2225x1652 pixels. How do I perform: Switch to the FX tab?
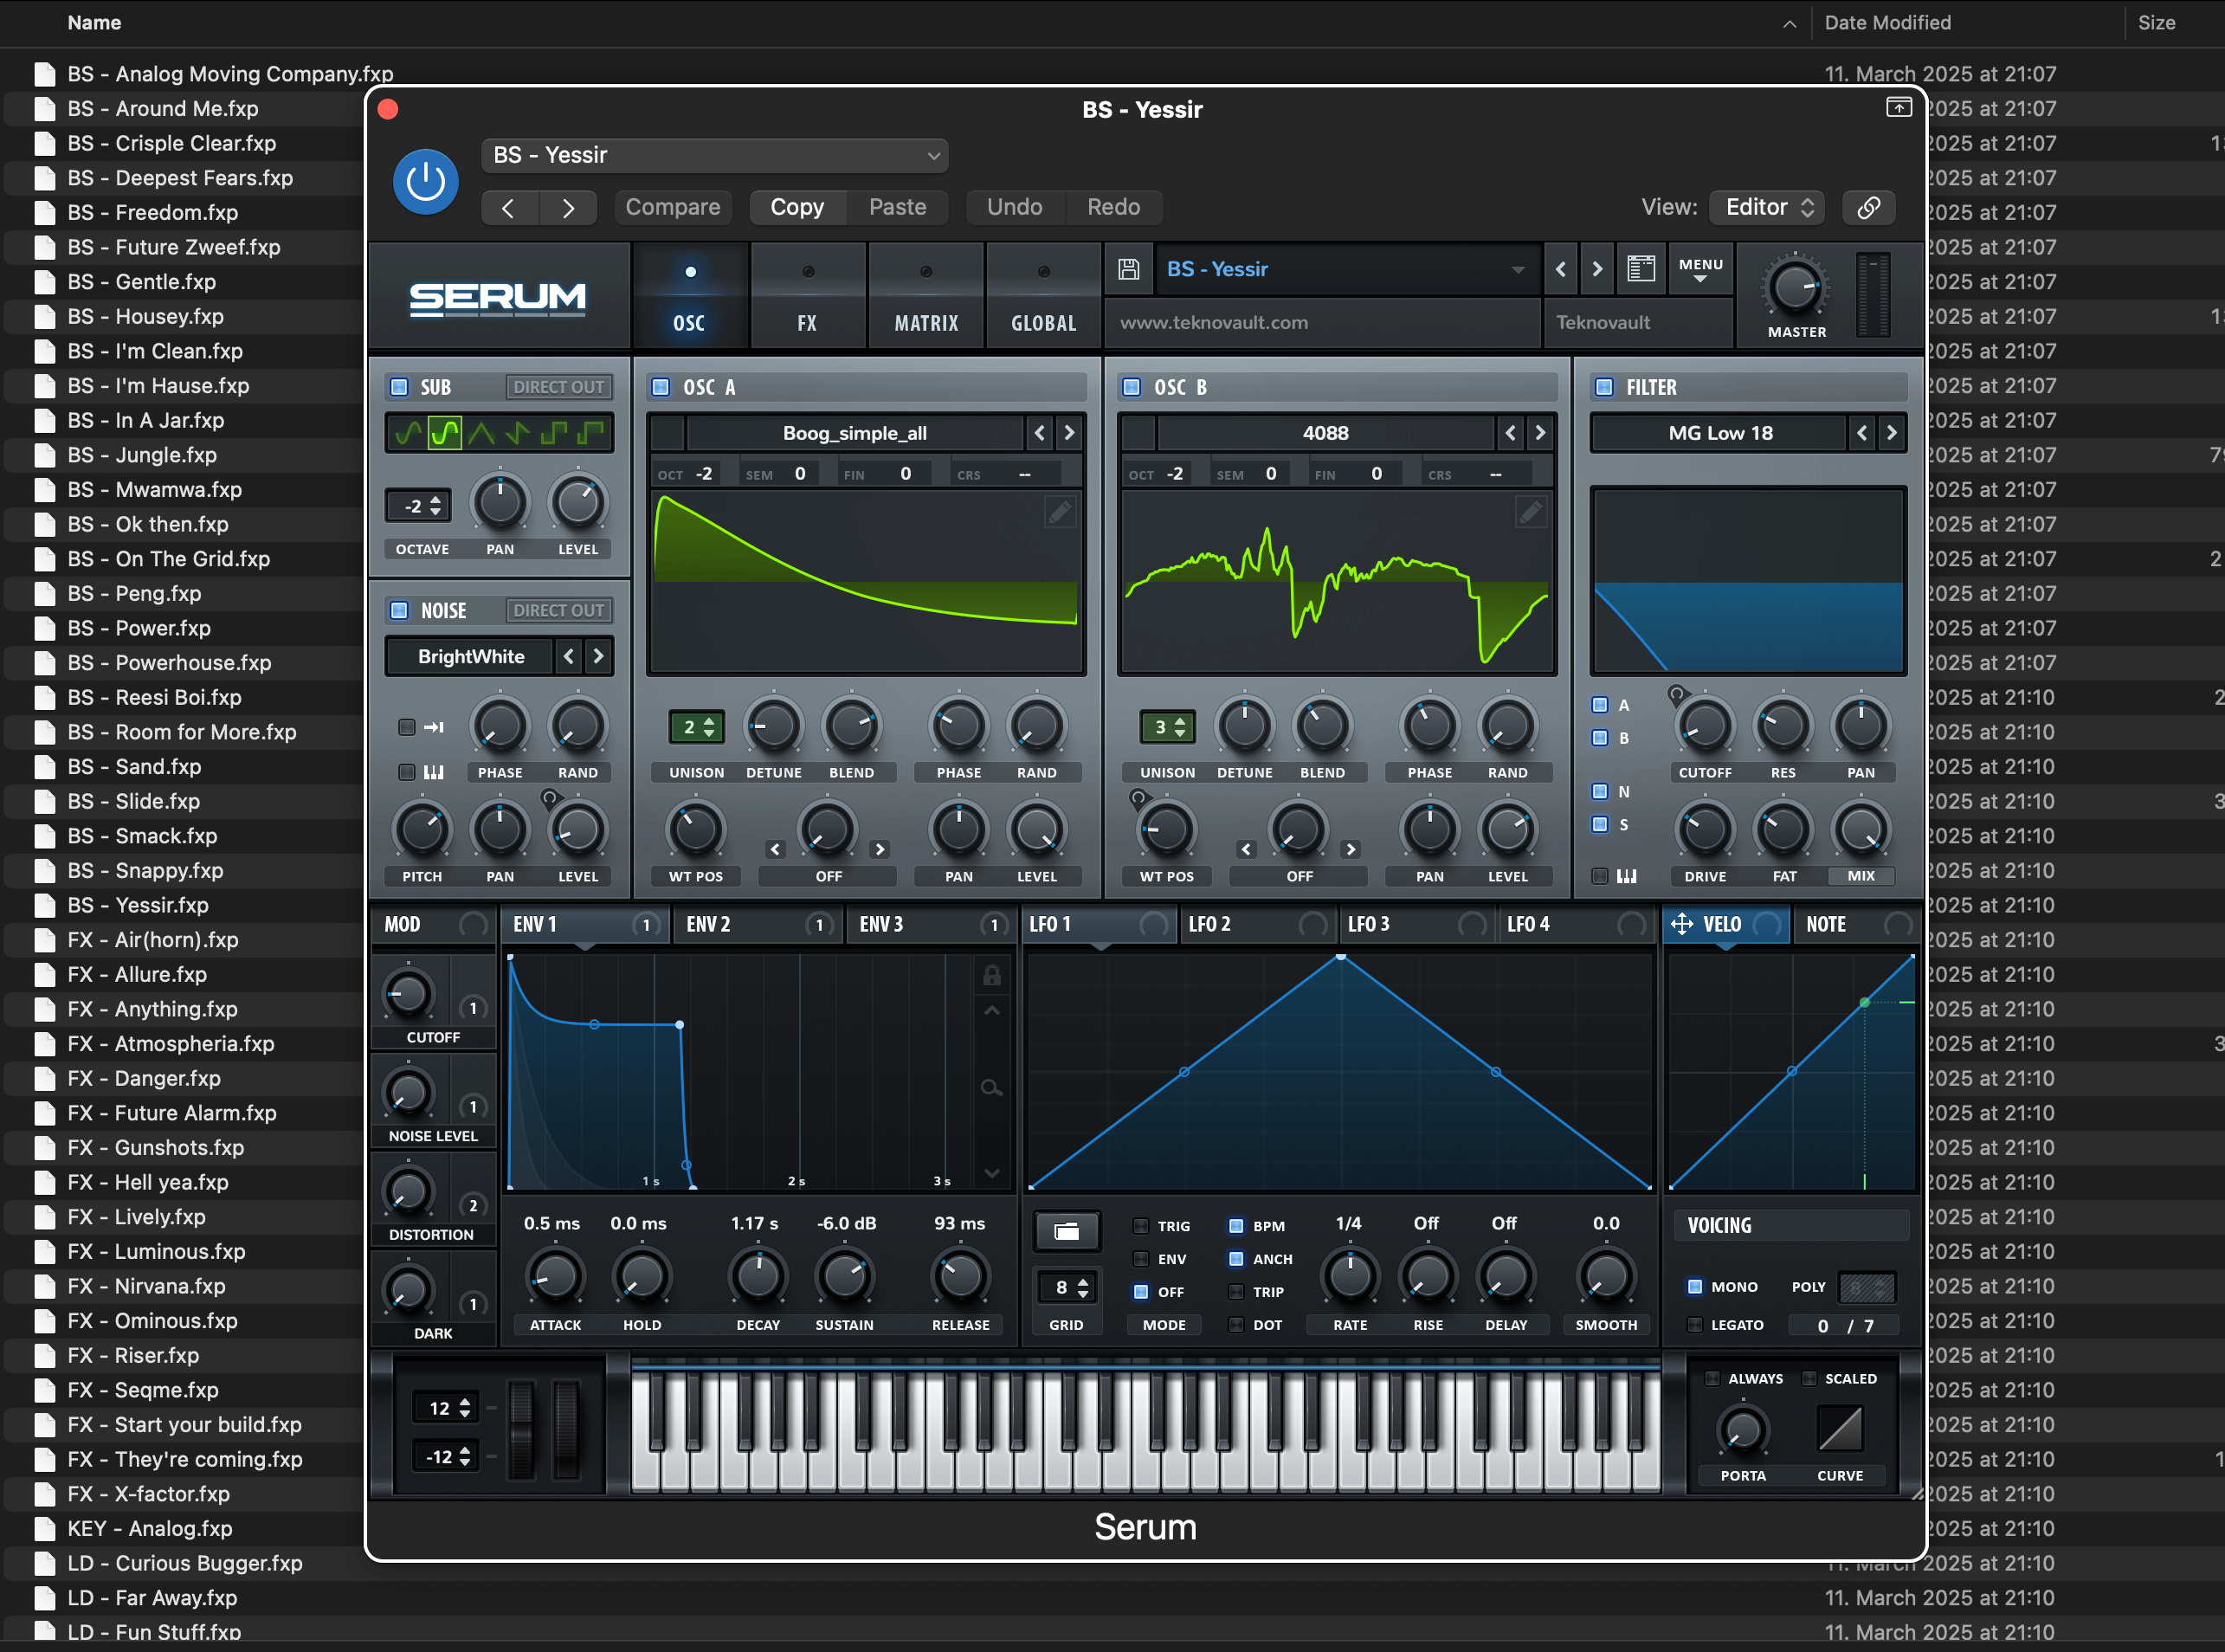click(807, 297)
